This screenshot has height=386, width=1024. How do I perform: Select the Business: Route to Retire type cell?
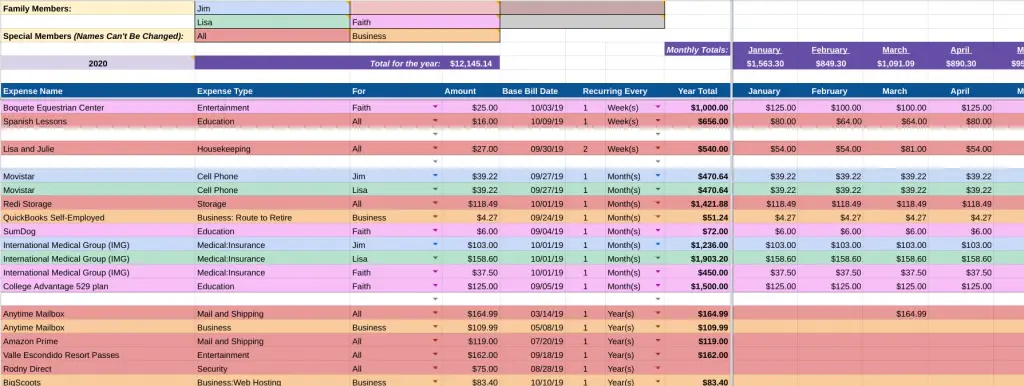(272, 217)
